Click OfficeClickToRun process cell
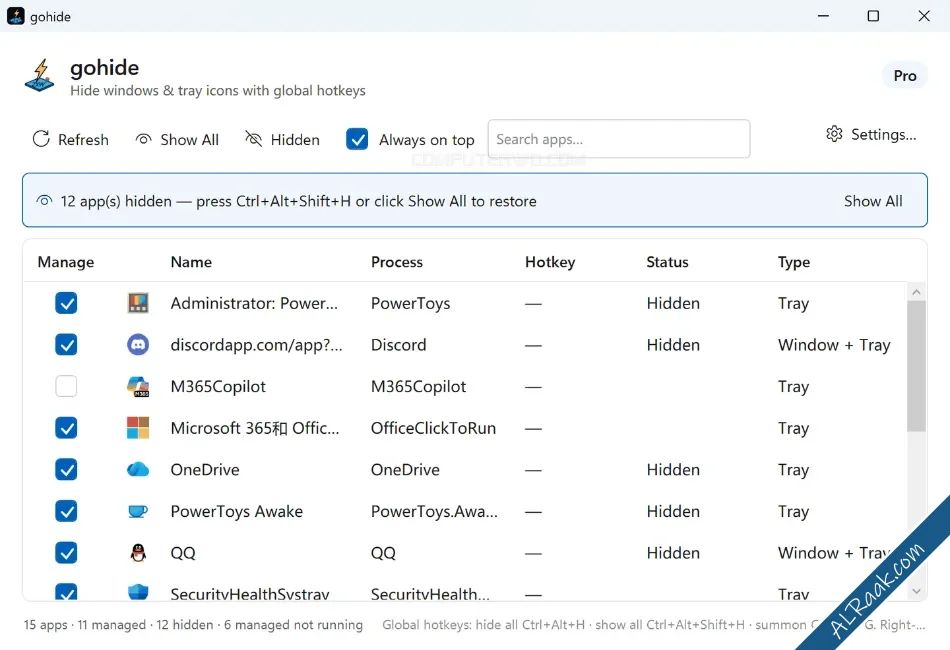This screenshot has width=950, height=650. tap(433, 428)
